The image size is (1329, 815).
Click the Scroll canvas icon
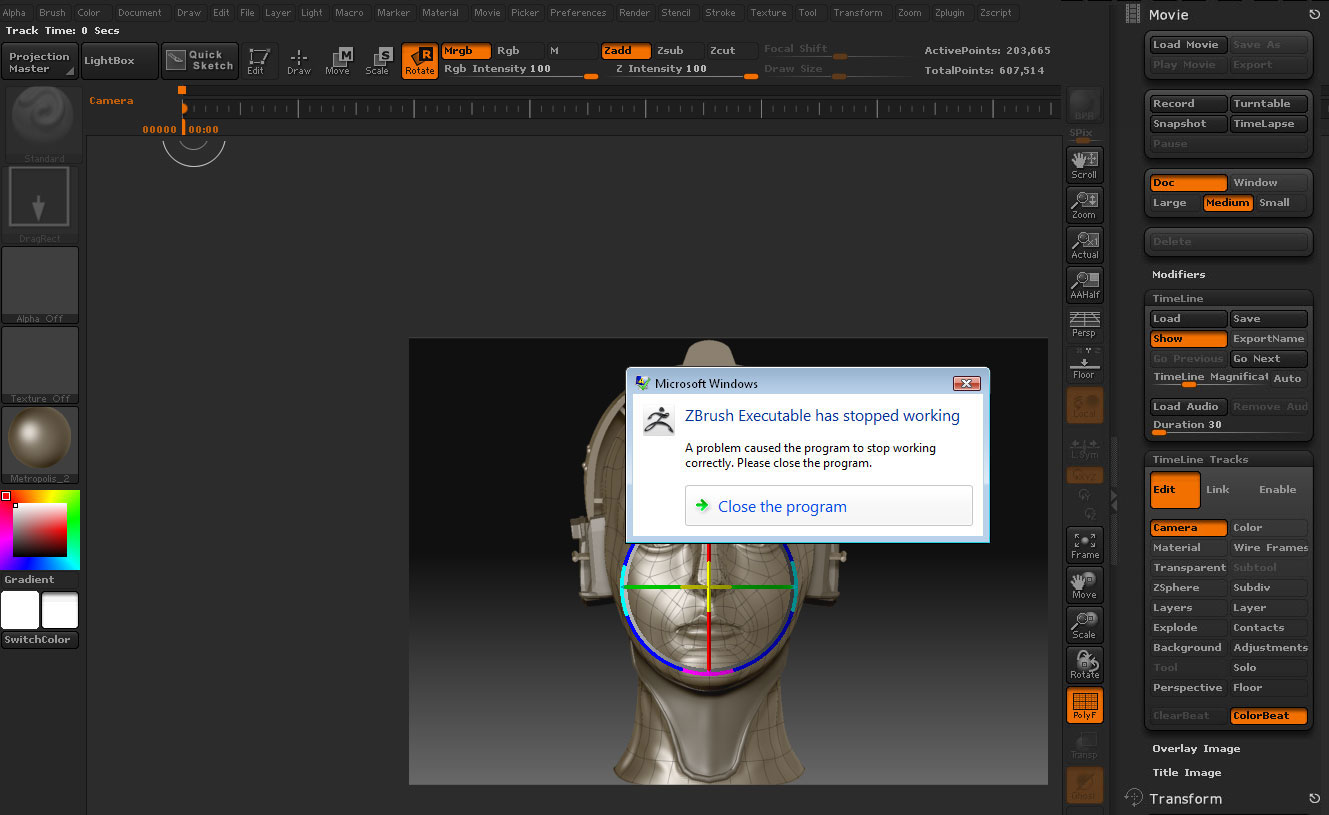pyautogui.click(x=1085, y=164)
